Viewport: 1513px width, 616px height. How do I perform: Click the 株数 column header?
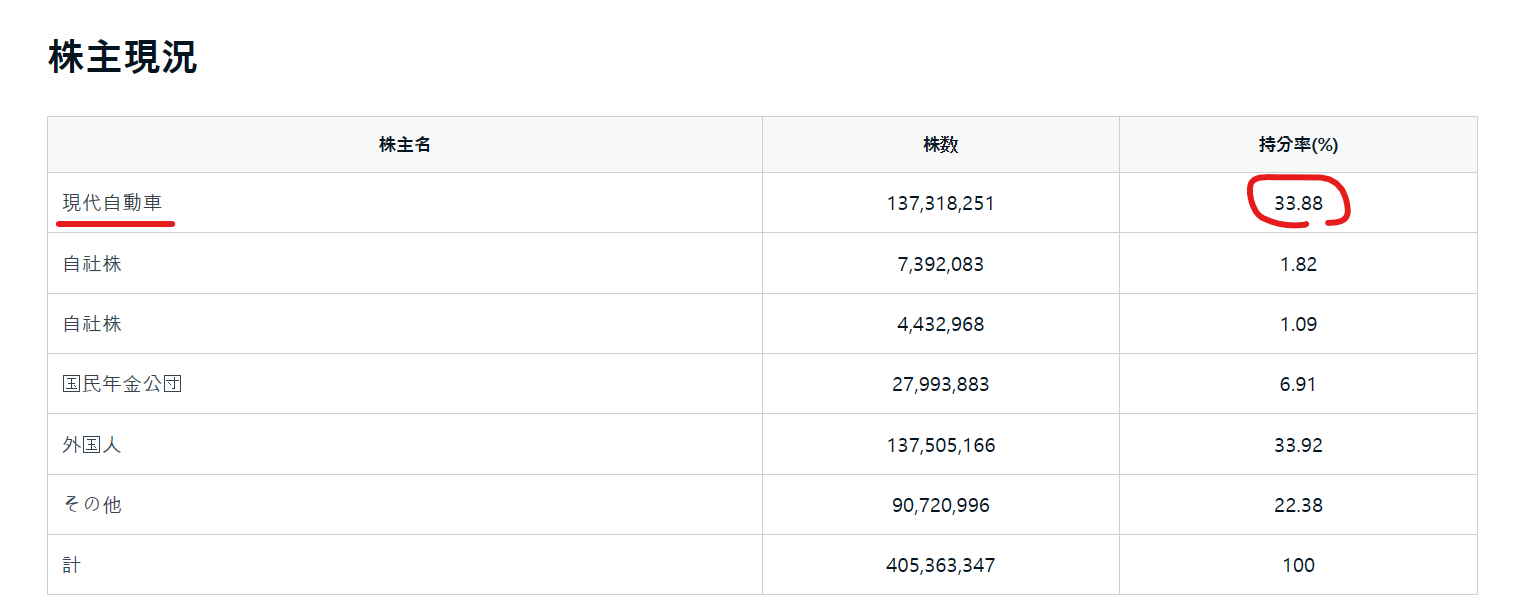tap(940, 145)
